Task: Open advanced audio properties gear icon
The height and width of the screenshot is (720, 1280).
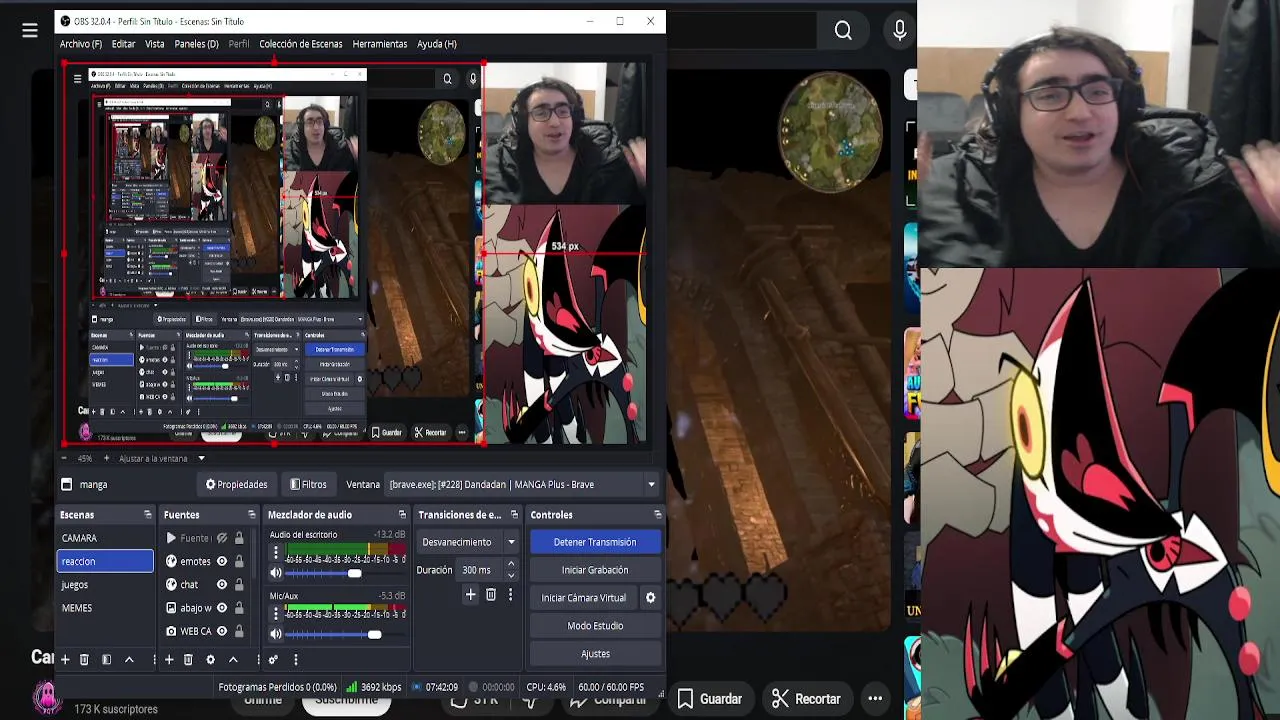Action: coord(273,660)
